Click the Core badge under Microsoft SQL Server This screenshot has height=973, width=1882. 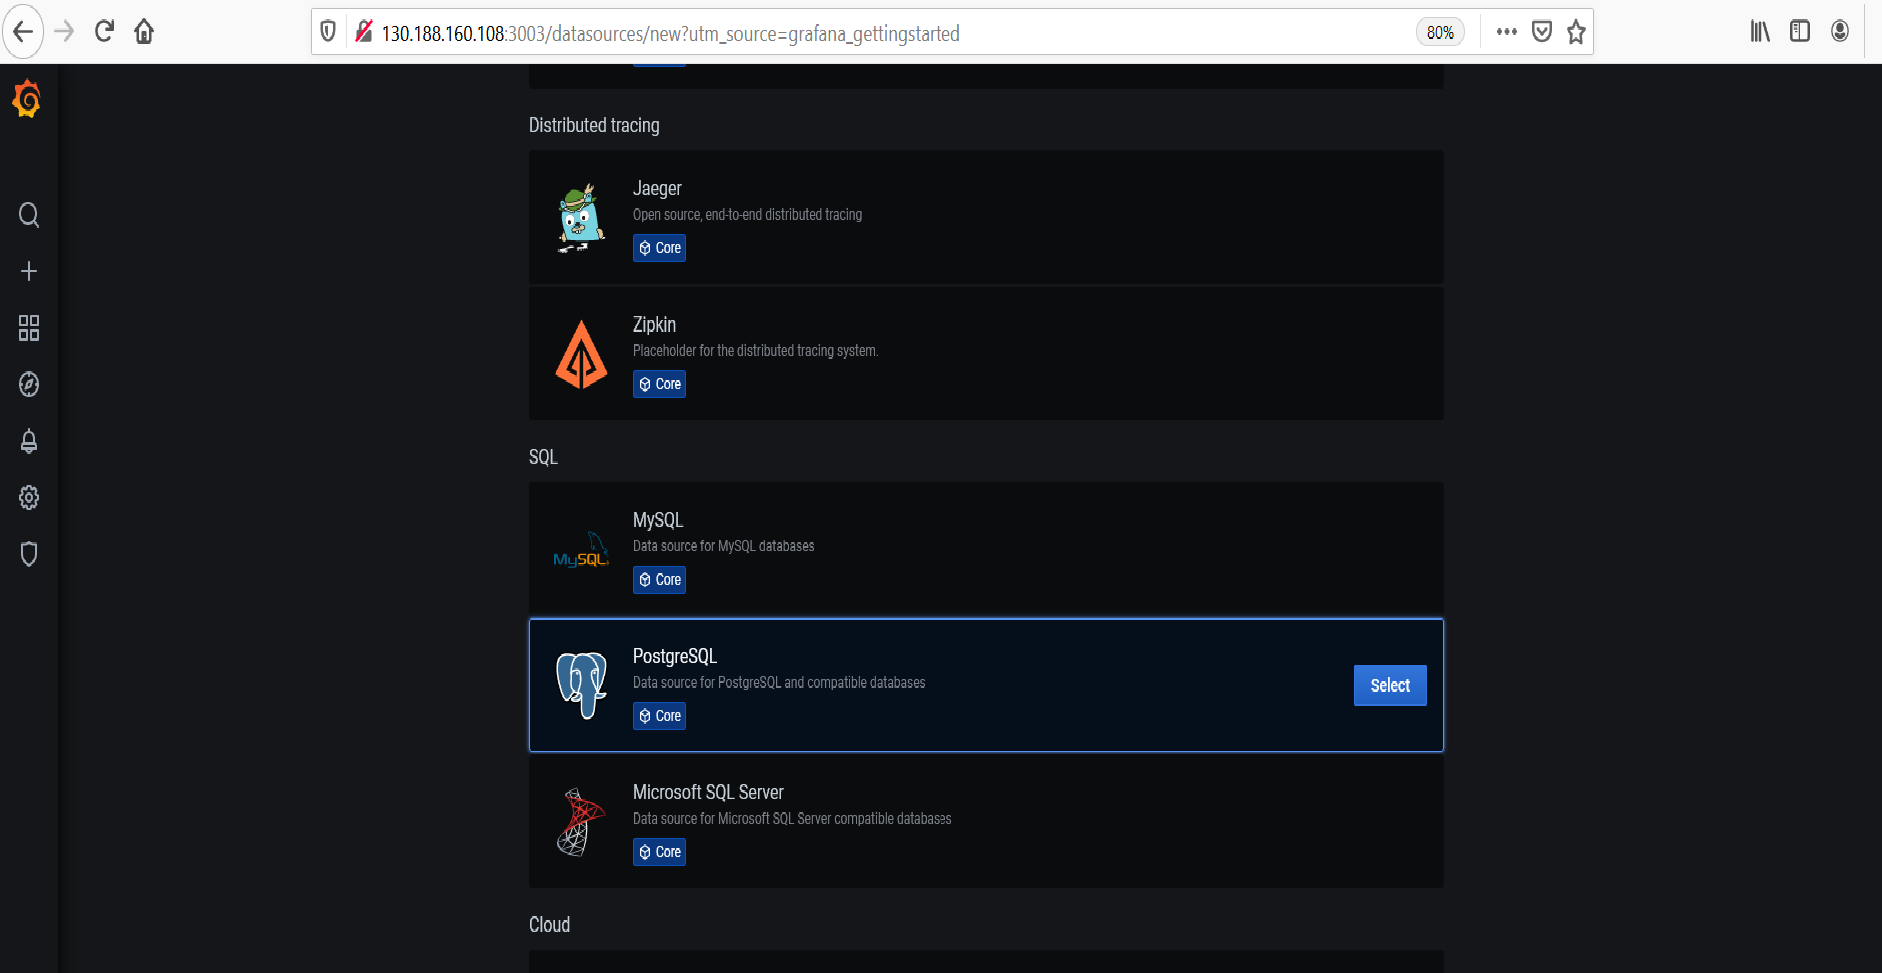659,852
